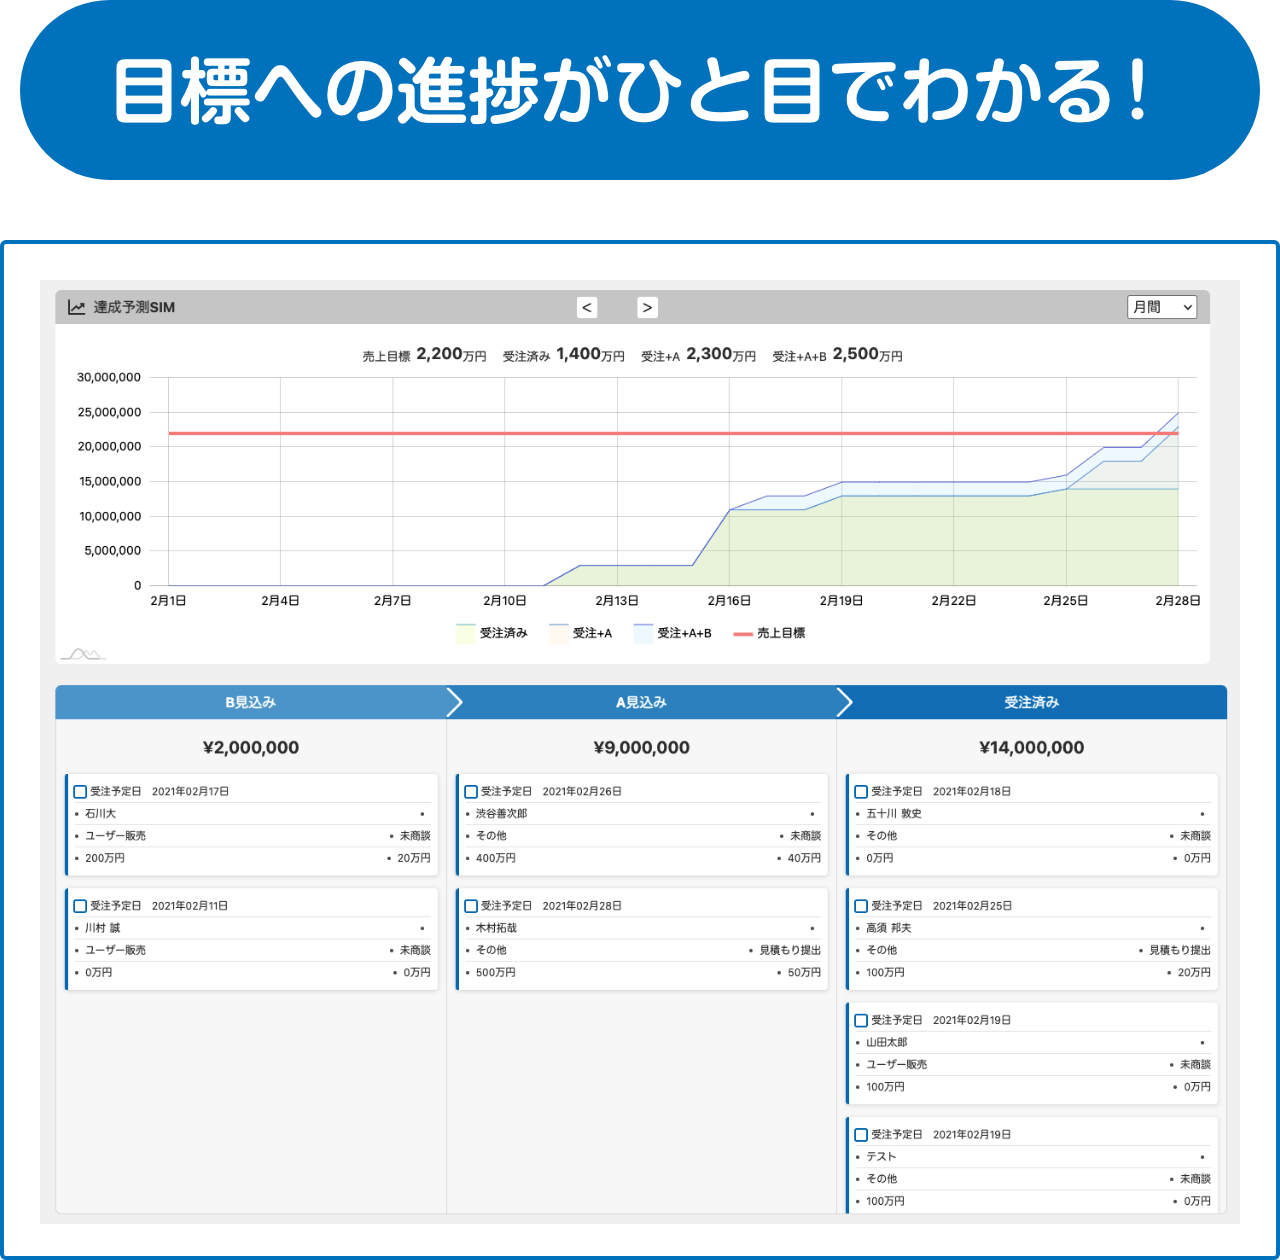The width and height of the screenshot is (1280, 1260).
Task: Click the 2月28日 axis label
Action: (1178, 601)
